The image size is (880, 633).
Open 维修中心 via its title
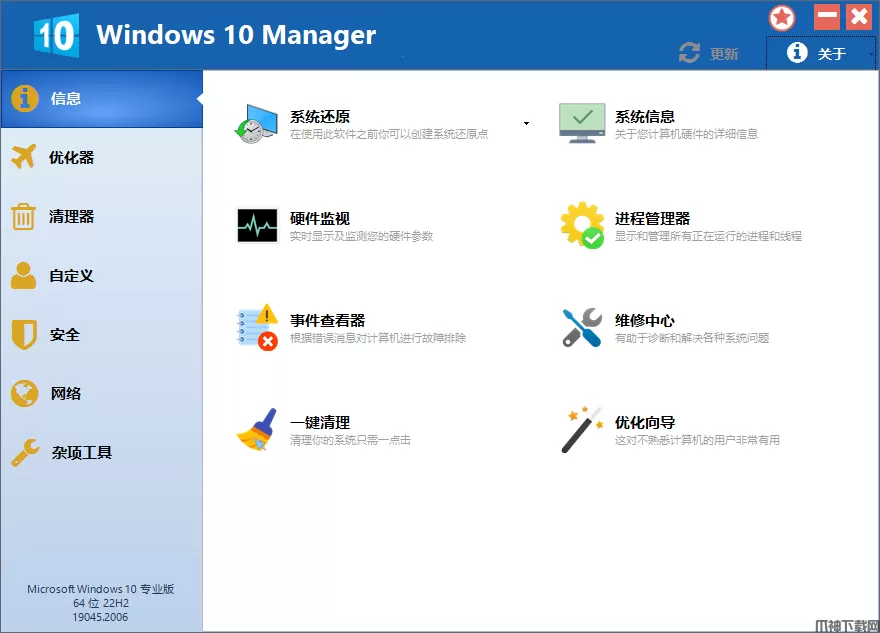645,320
